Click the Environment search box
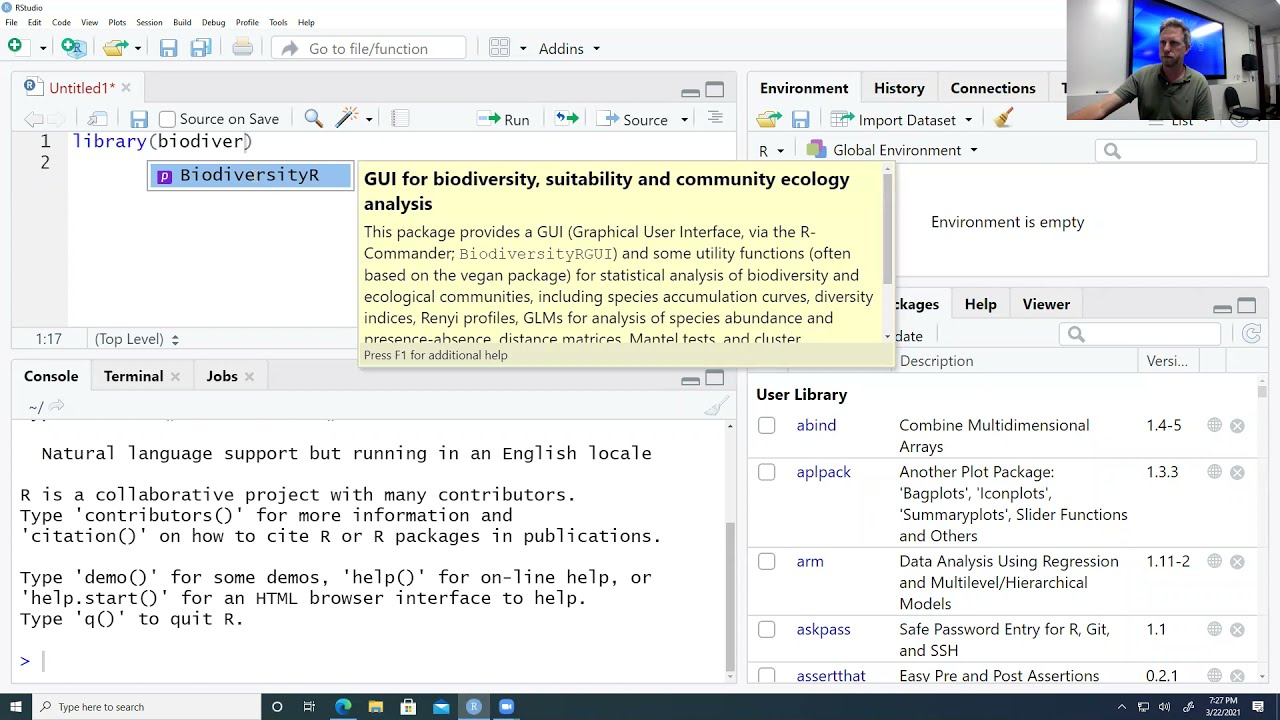Screen dimensions: 1280x720 (1175, 151)
